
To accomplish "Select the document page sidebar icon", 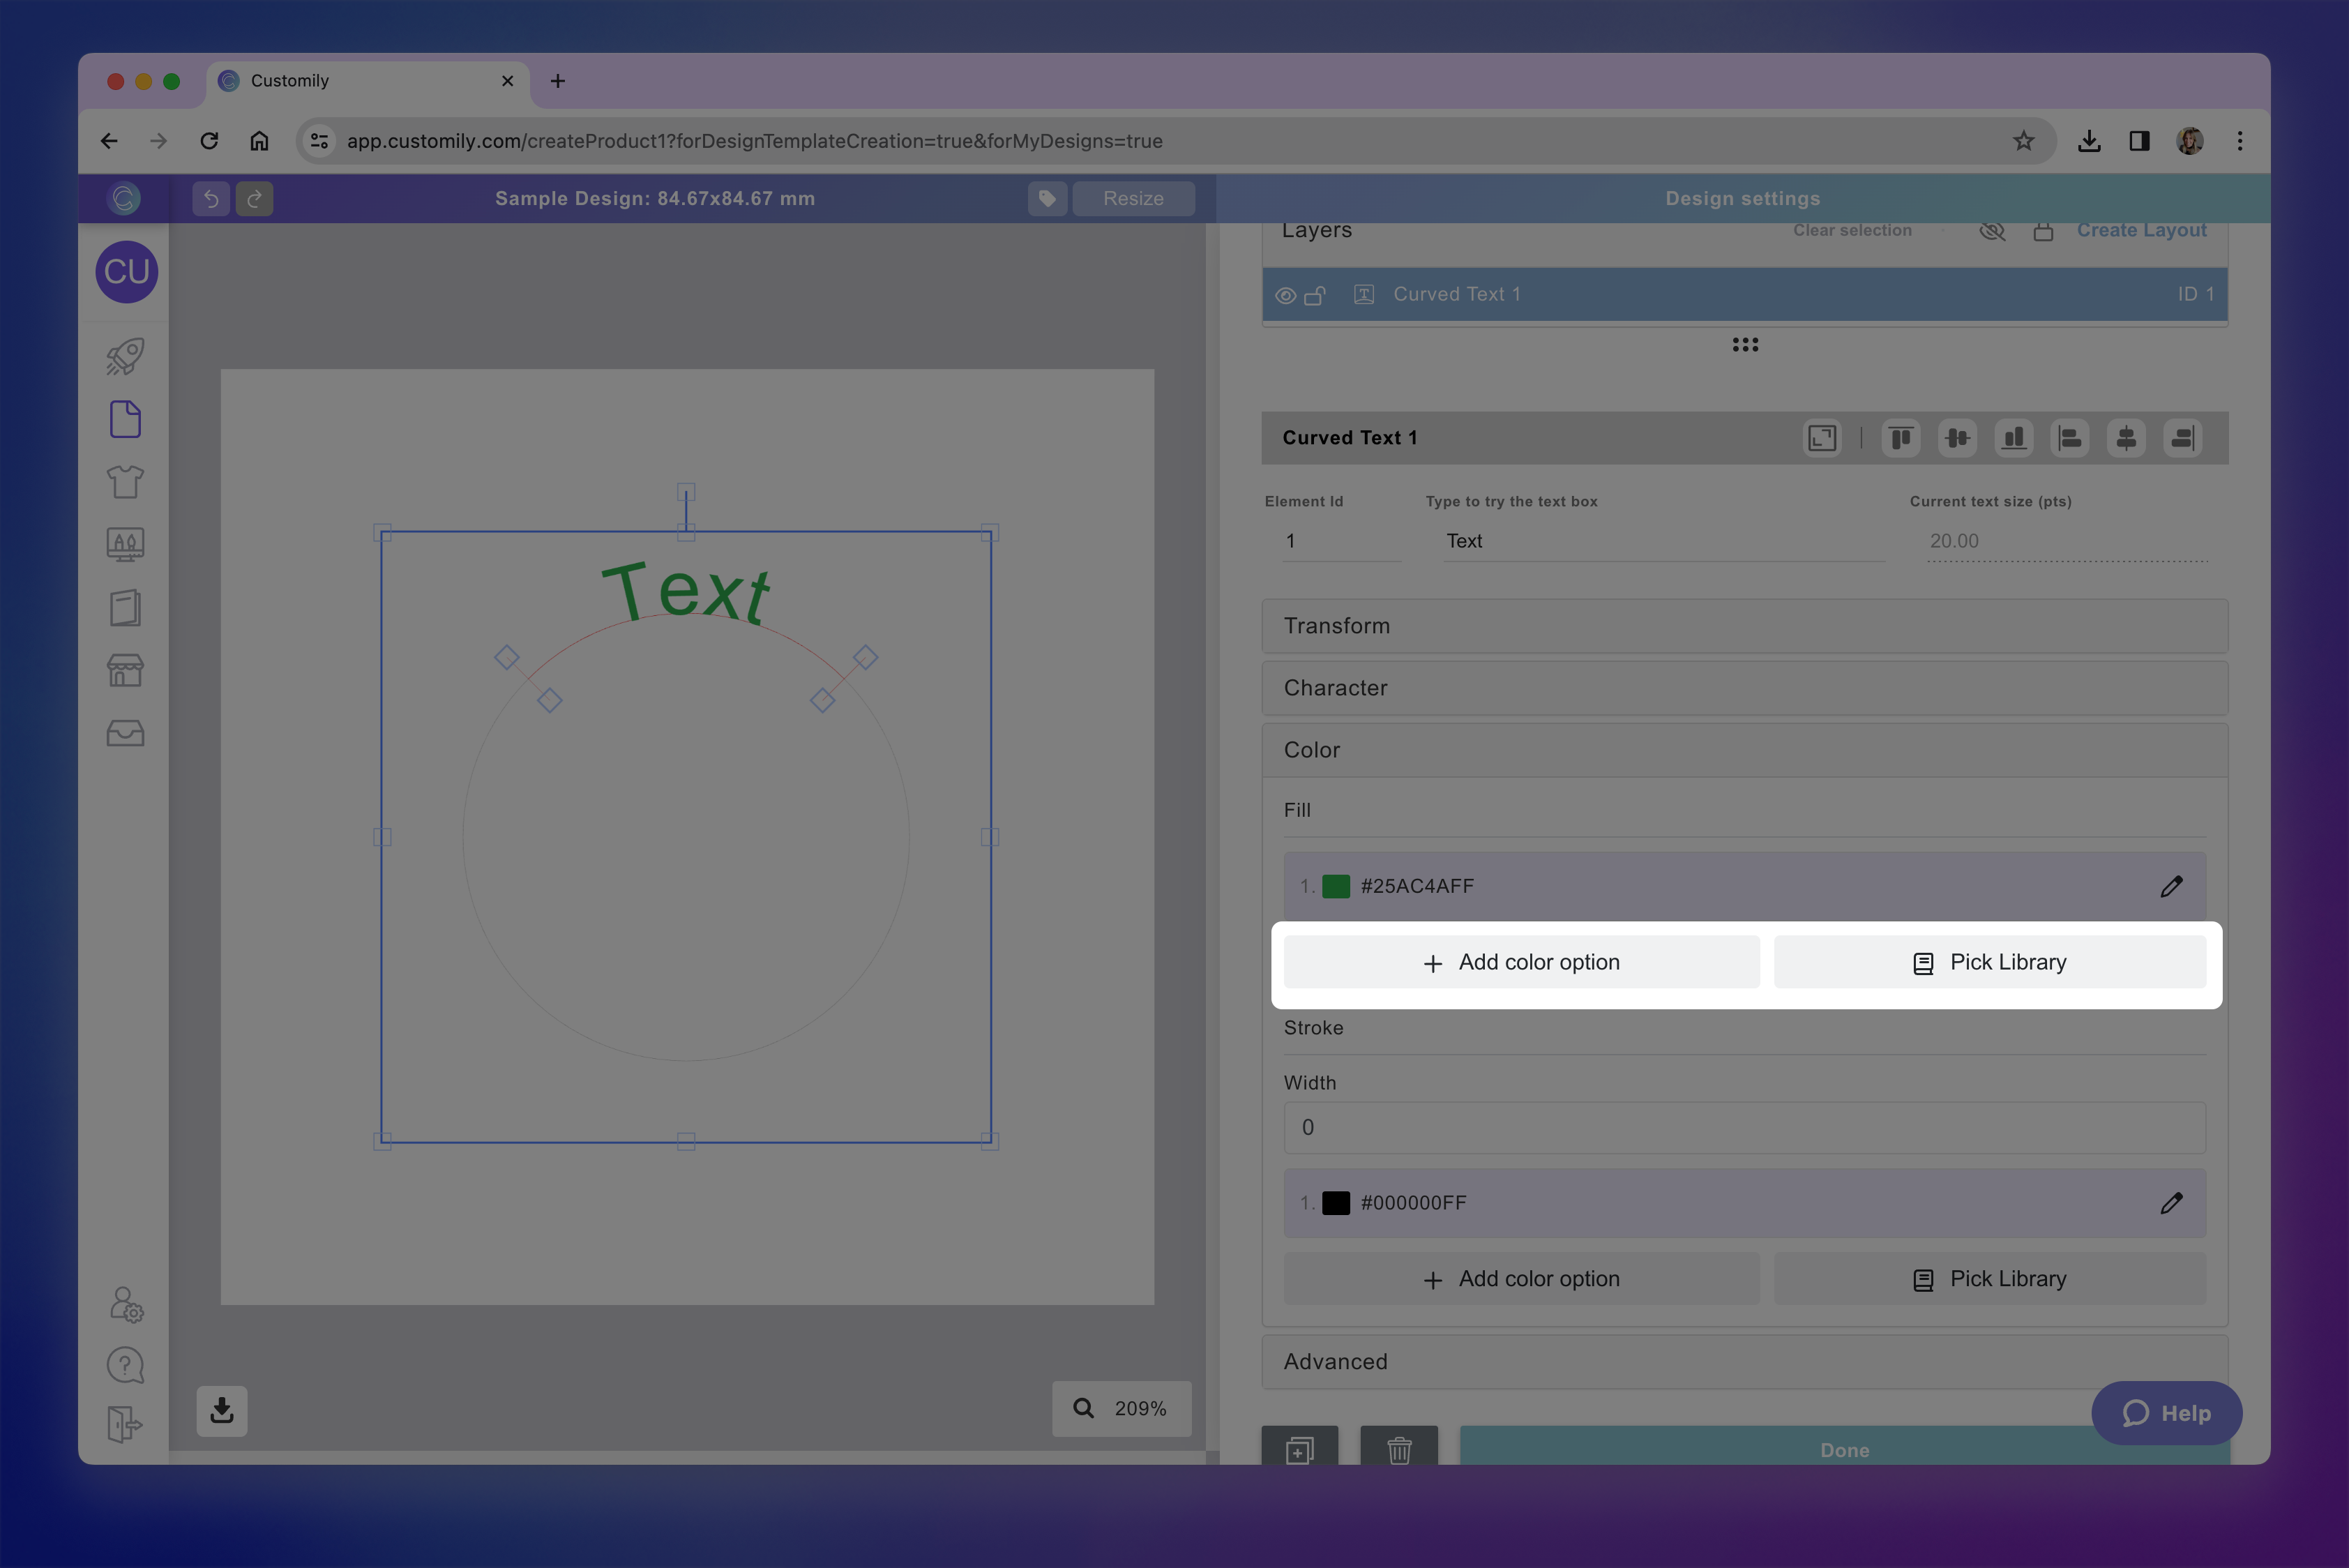I will [125, 419].
